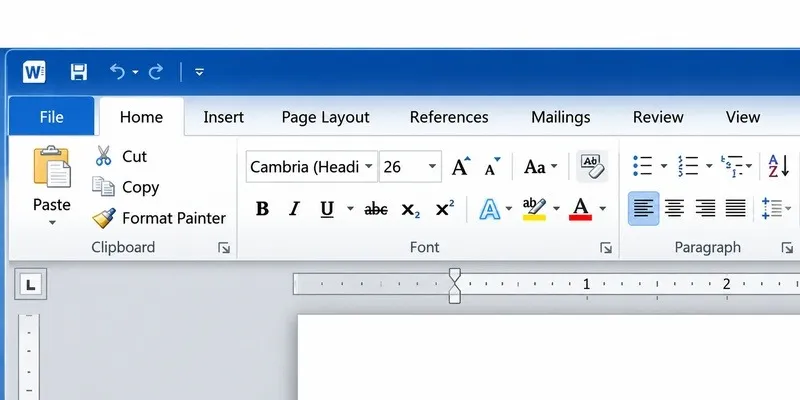This screenshot has height=400, width=800.
Task: Expand the Paste options arrow
Action: 52,223
